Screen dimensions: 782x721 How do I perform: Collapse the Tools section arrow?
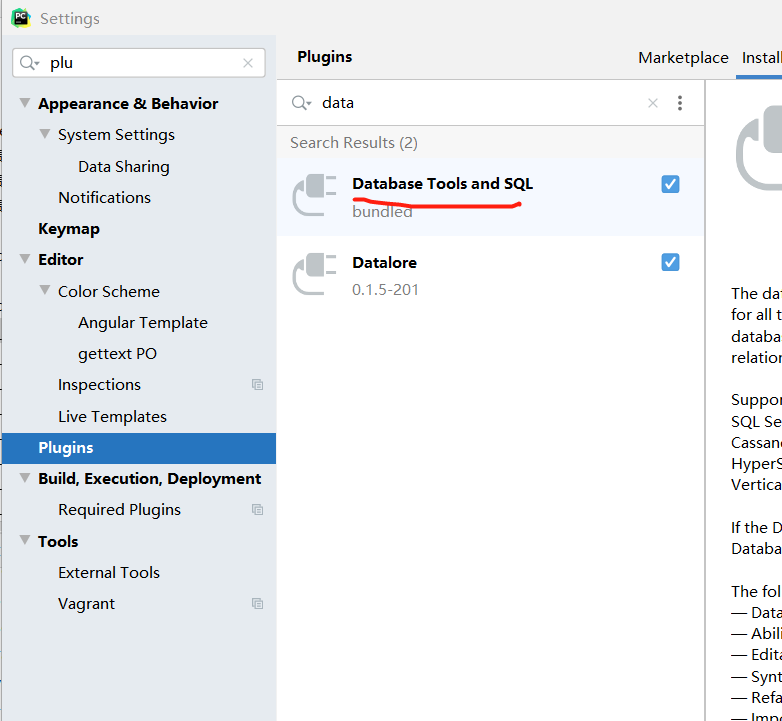tap(24, 540)
